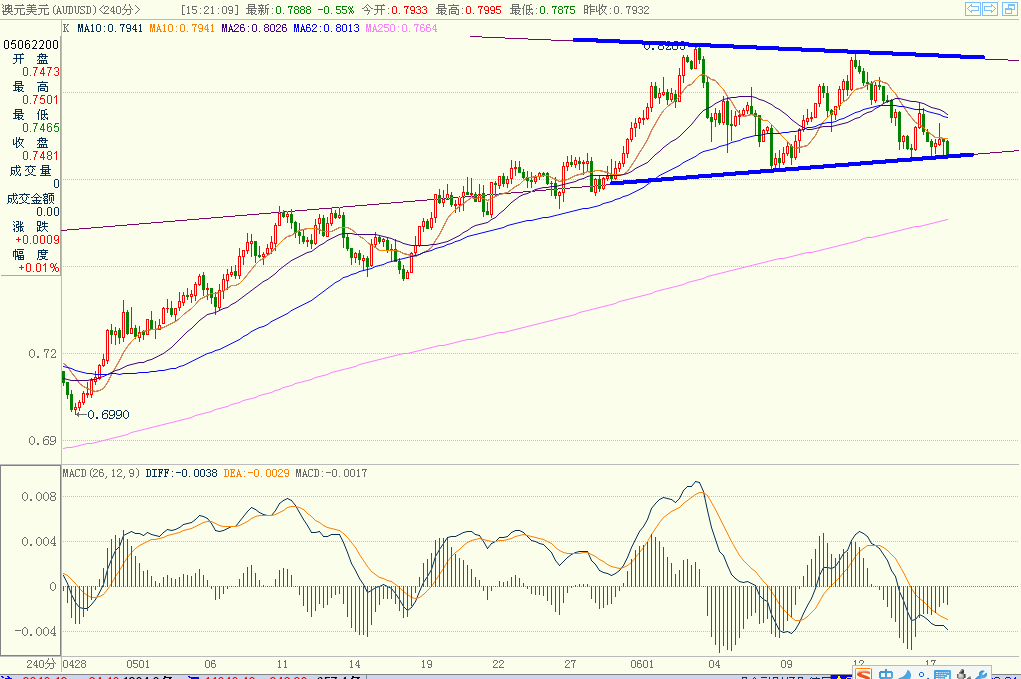Select the MA26:0.8026 indicator label
Image resolution: width=1021 pixels, height=679 pixels.
254,28
